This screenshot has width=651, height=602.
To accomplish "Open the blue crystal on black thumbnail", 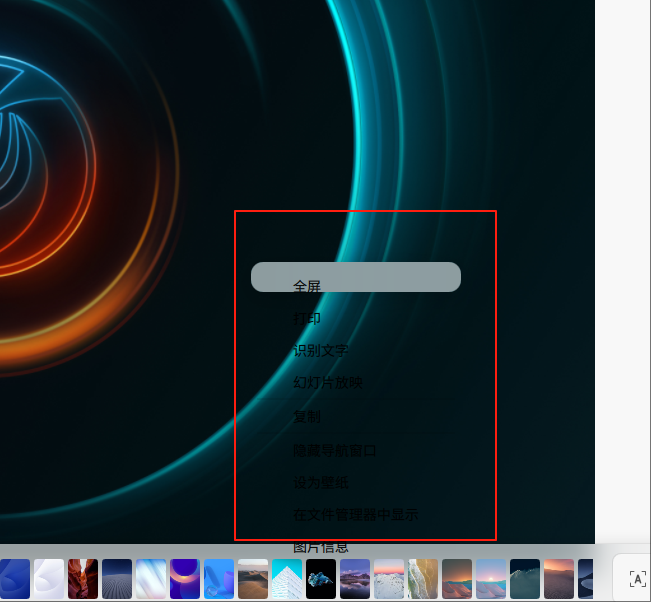I will pos(321,579).
